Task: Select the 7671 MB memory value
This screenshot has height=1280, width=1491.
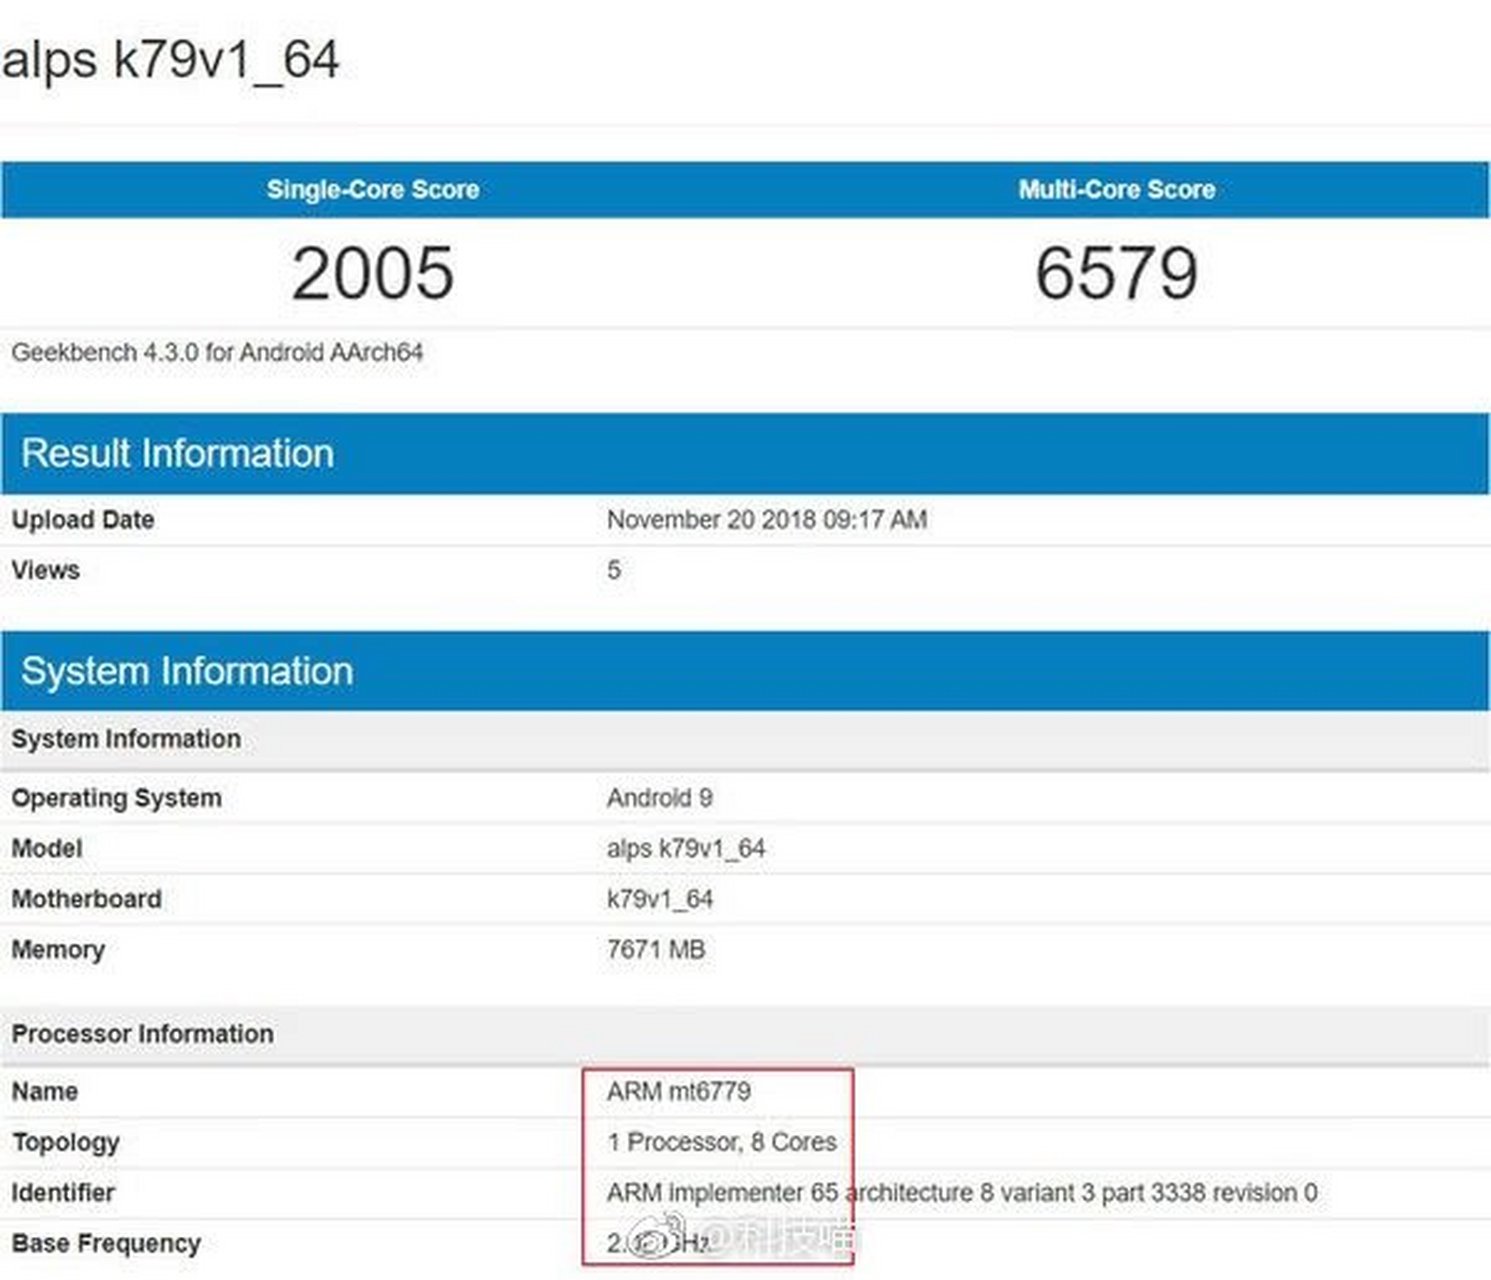Action: 655,949
